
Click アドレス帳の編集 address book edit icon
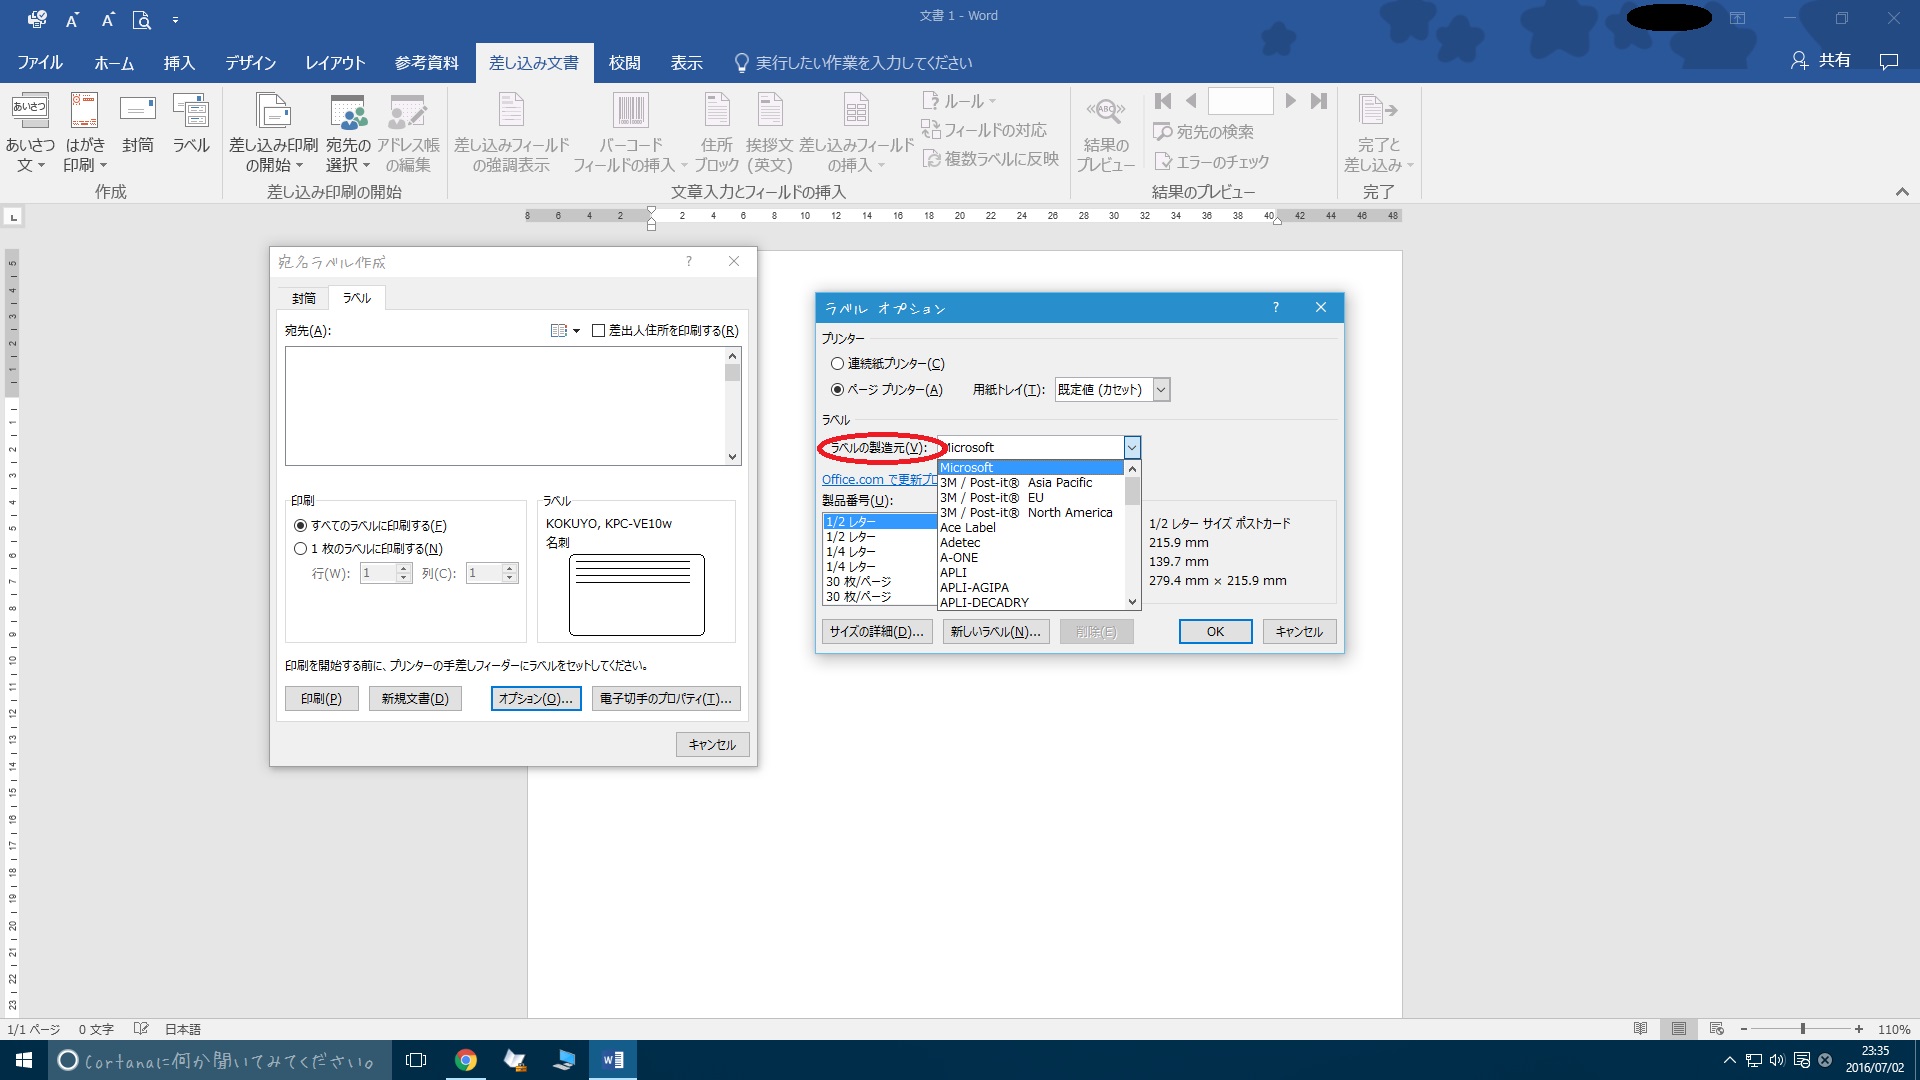pos(408,133)
